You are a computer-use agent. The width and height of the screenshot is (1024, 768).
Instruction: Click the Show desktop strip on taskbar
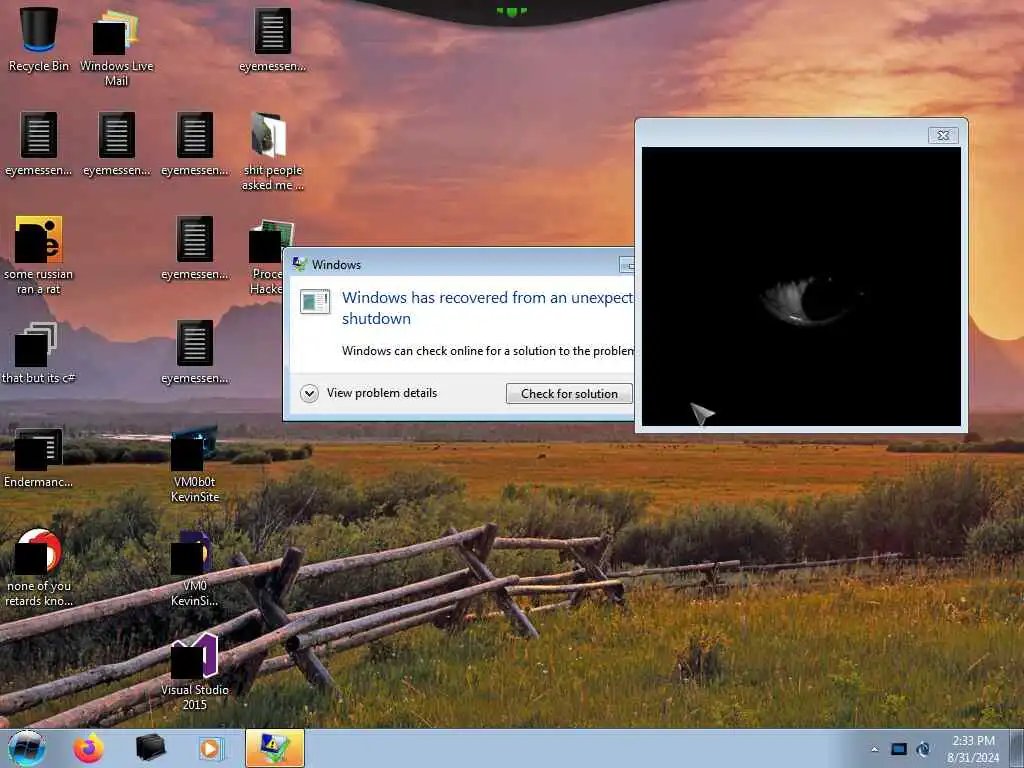tap(1017, 748)
